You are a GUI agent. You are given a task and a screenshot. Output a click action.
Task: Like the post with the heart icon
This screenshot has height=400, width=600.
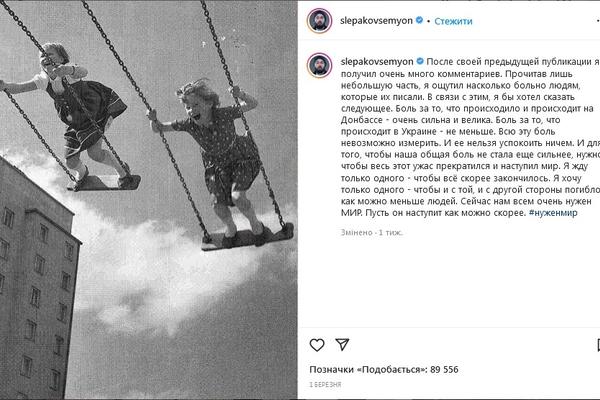317,345
